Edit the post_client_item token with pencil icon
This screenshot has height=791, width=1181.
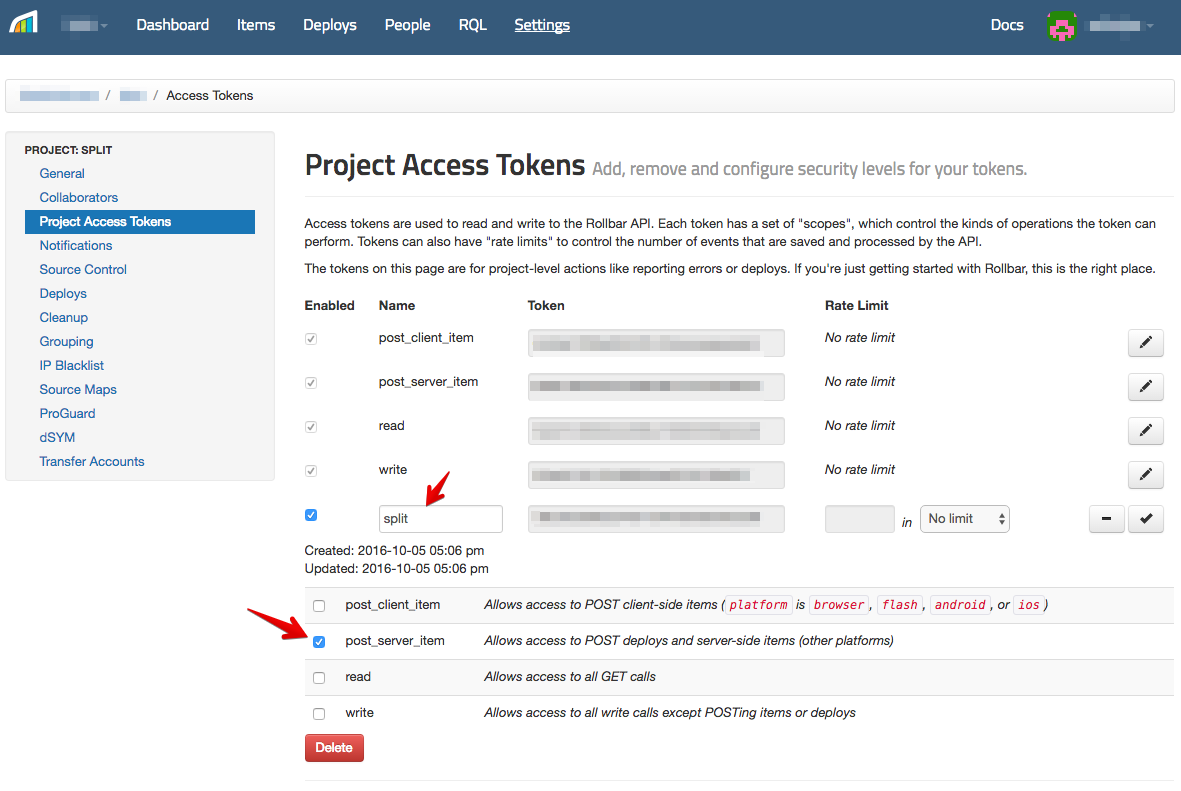[x=1145, y=343]
